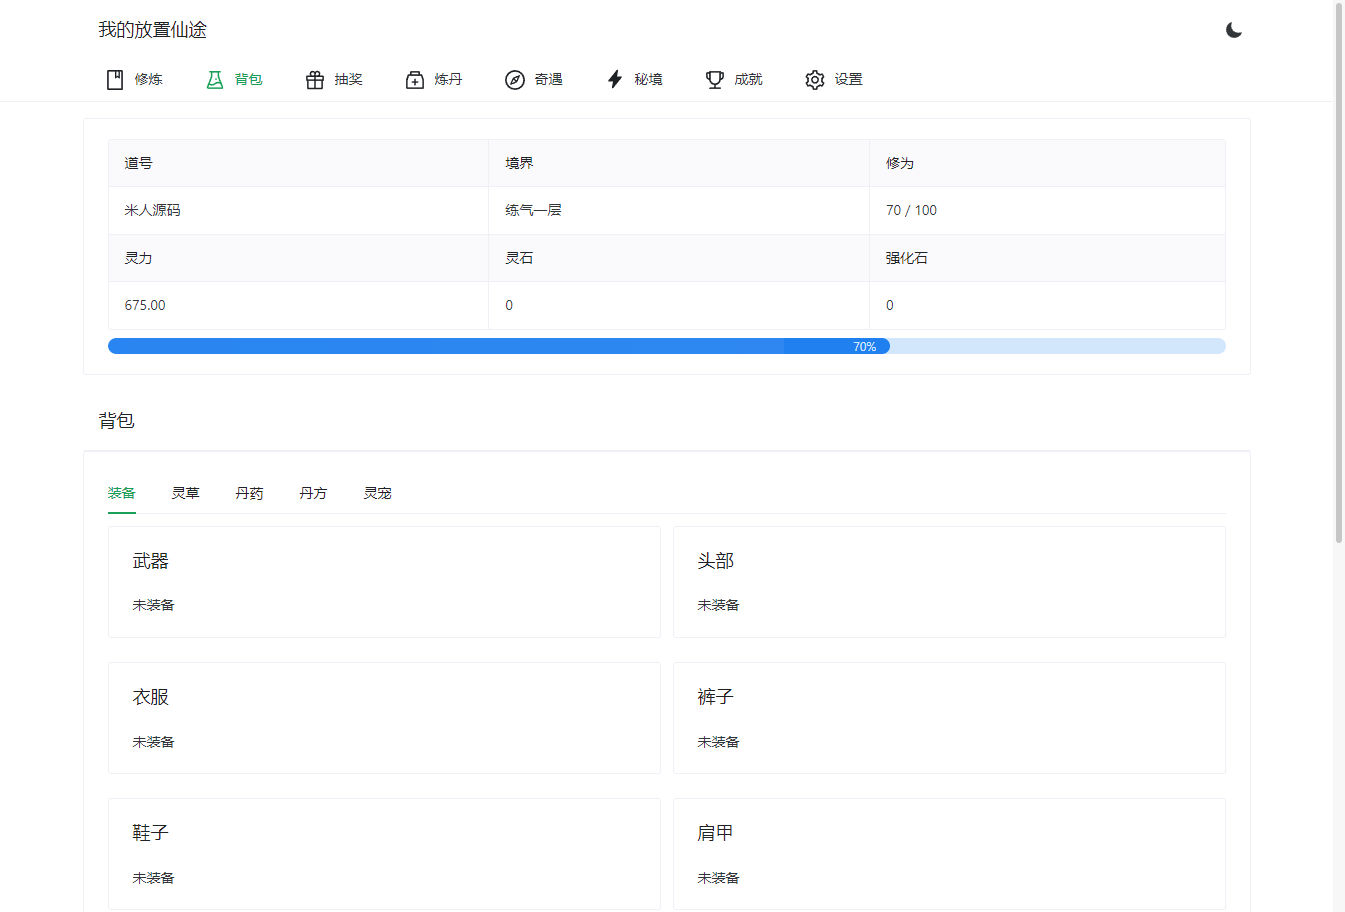This screenshot has height=912, width=1345.
Task: Click the 境界 header cell
Action: 679,163
